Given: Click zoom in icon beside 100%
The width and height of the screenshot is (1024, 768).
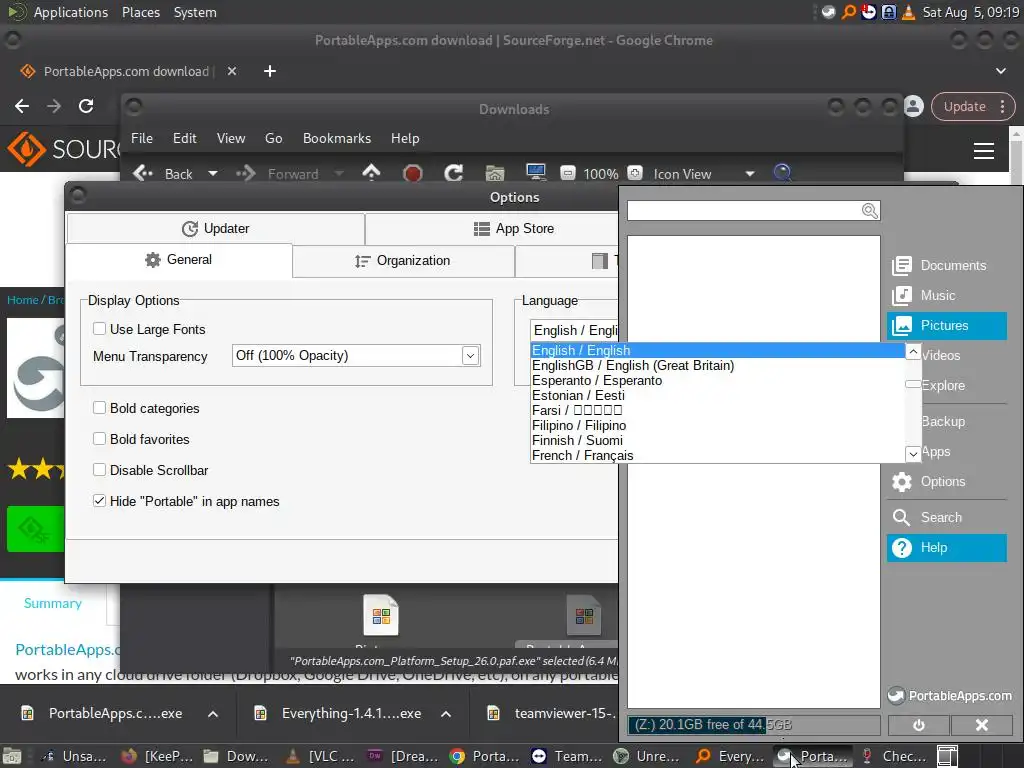Looking at the screenshot, I should [635, 173].
